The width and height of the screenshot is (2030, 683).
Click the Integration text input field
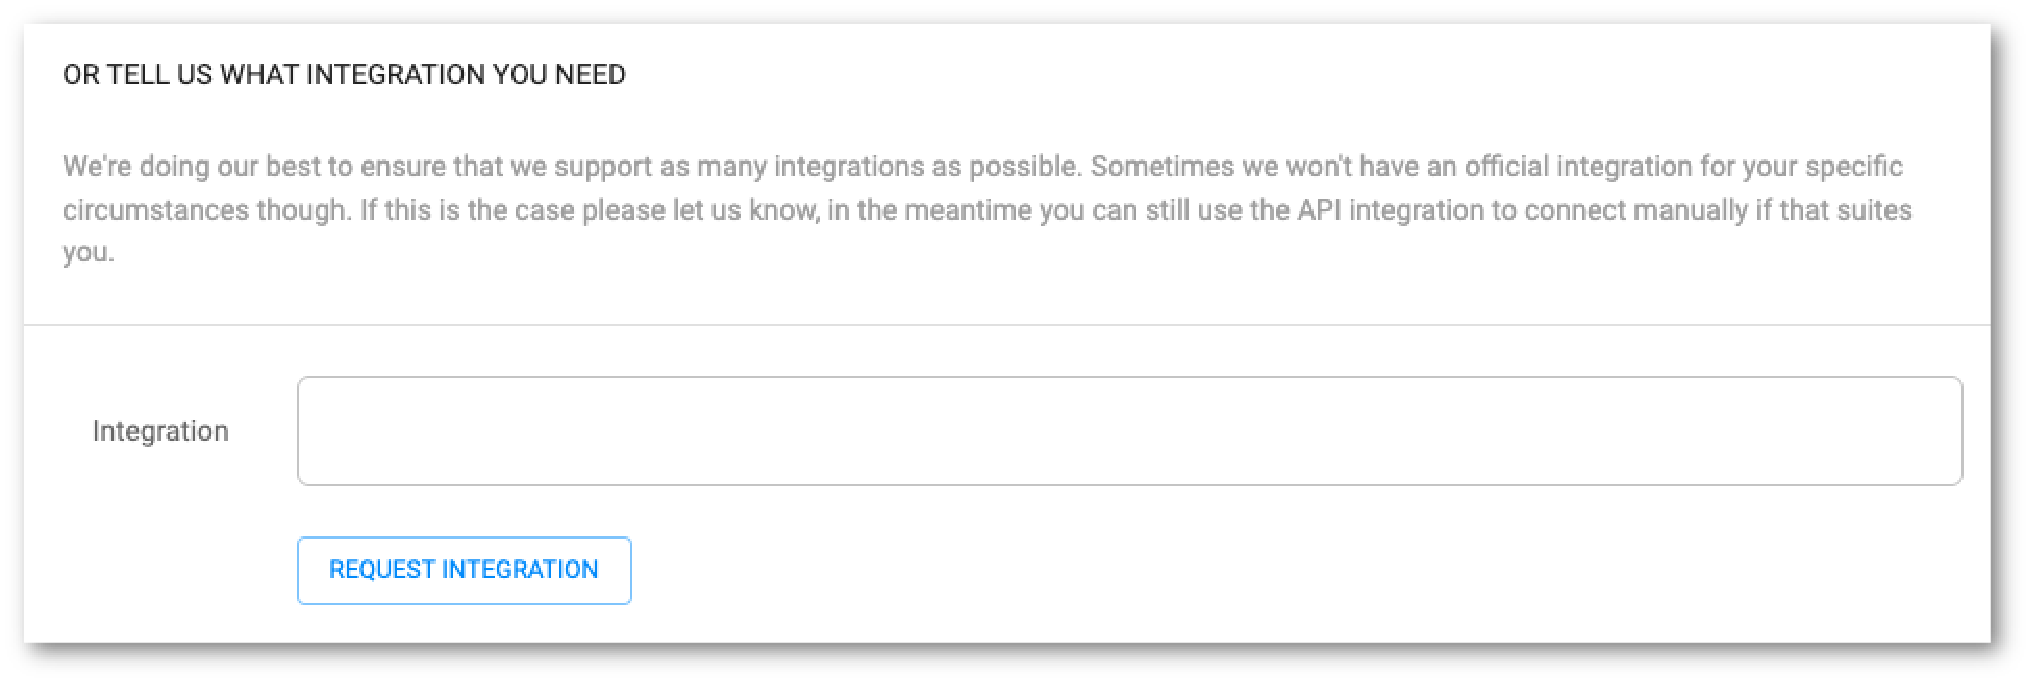tap(1129, 431)
